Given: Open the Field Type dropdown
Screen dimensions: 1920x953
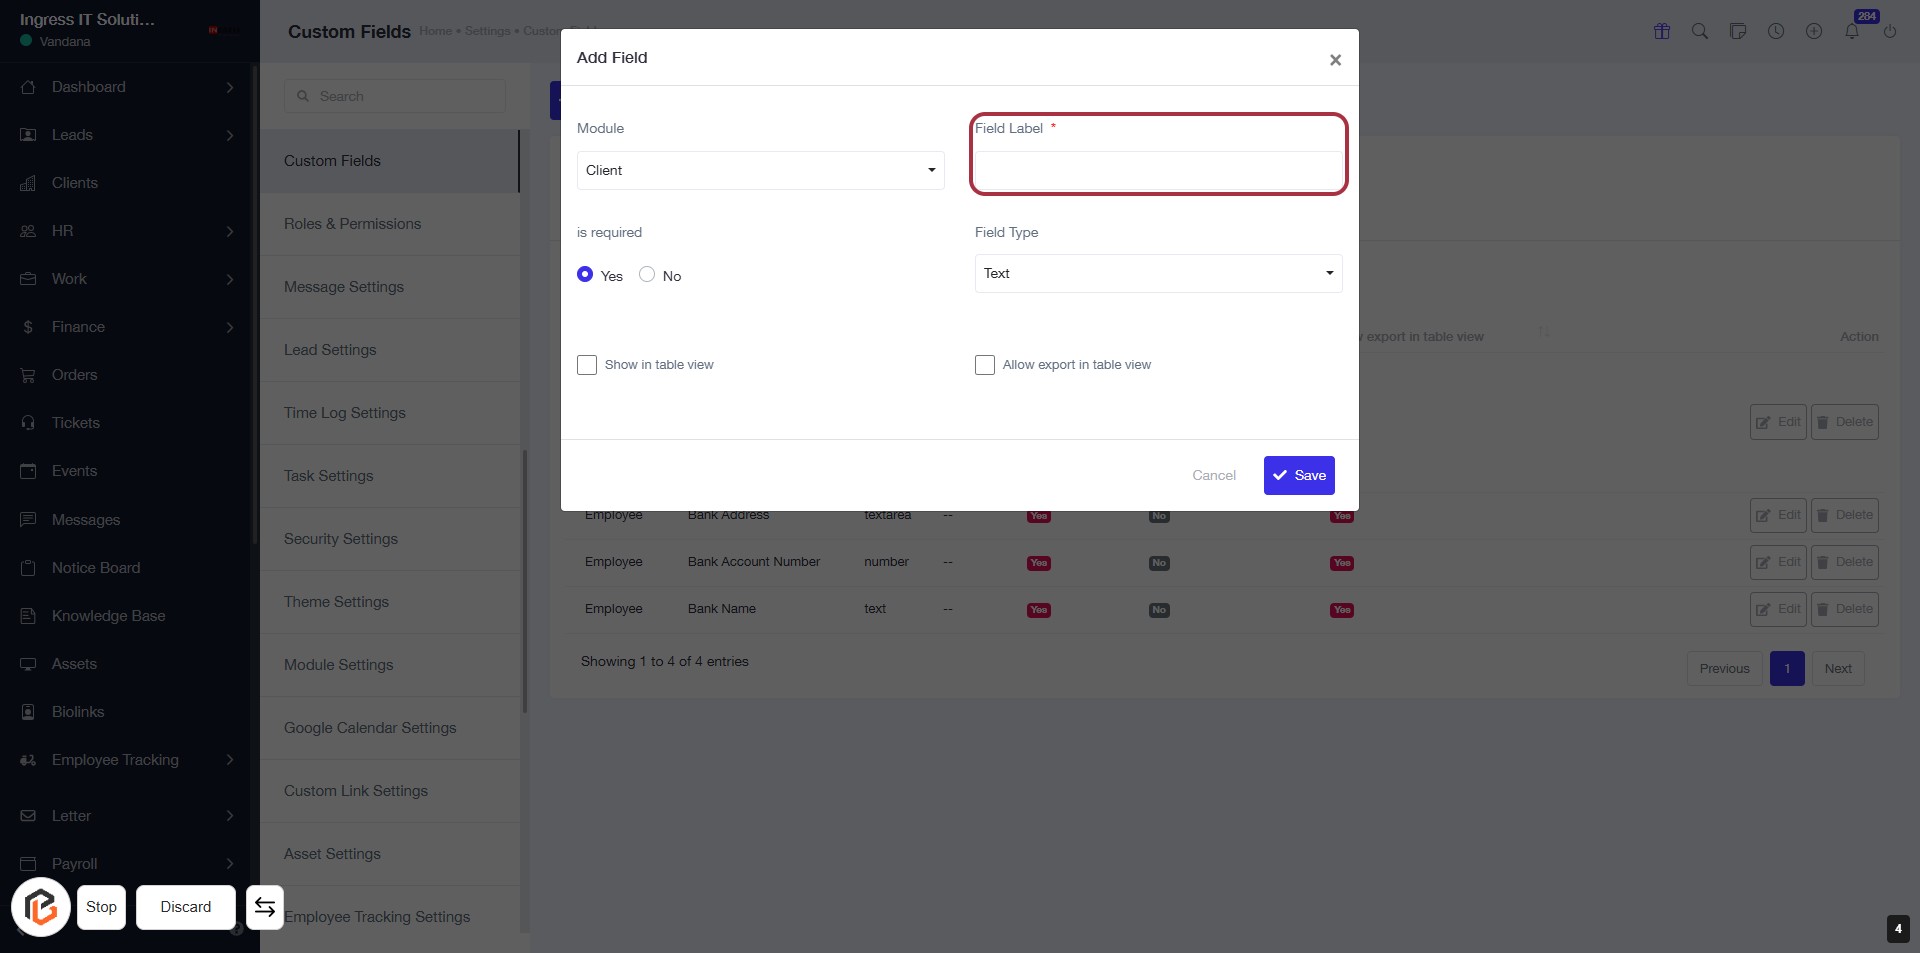Looking at the screenshot, I should 1158,273.
